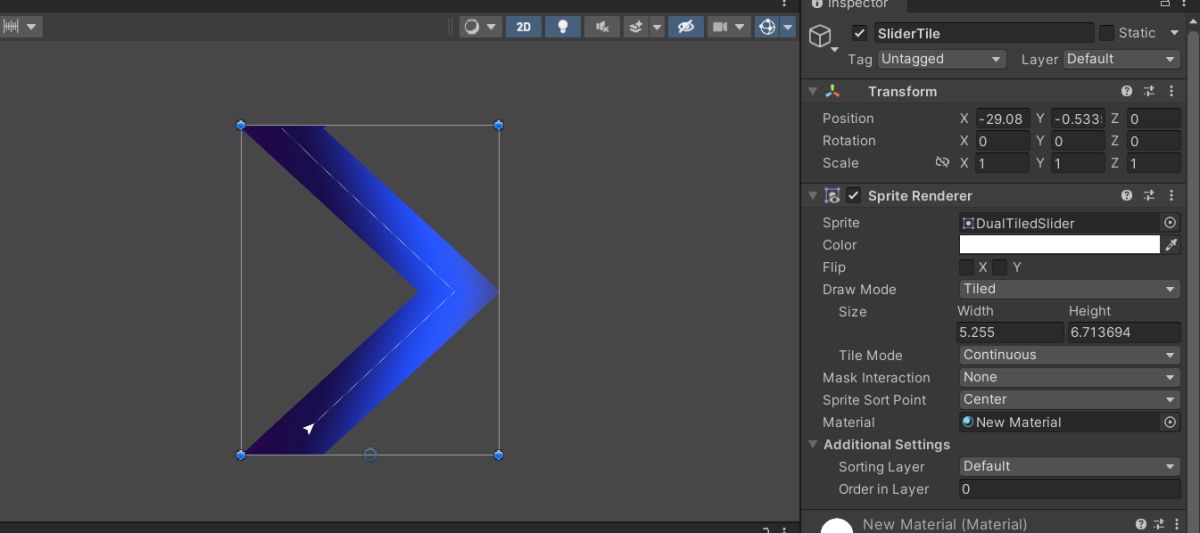Open Inspector panel three-dot menu

point(1186,4)
